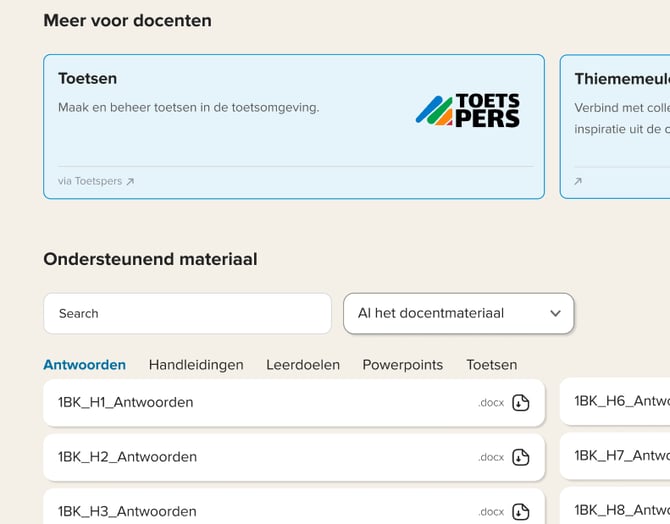The height and width of the screenshot is (524, 670).
Task: Open the Powerpoints tab
Action: tap(403, 365)
